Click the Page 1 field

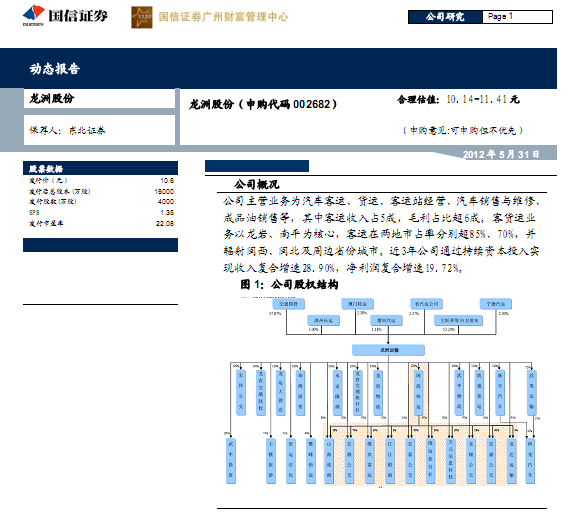pos(517,17)
